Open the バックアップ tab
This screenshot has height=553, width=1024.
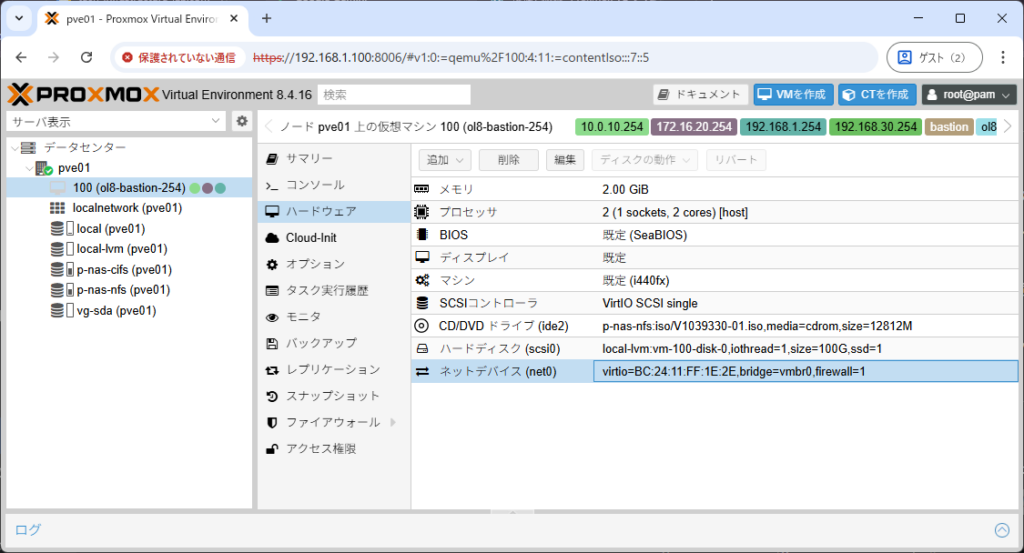[334, 343]
